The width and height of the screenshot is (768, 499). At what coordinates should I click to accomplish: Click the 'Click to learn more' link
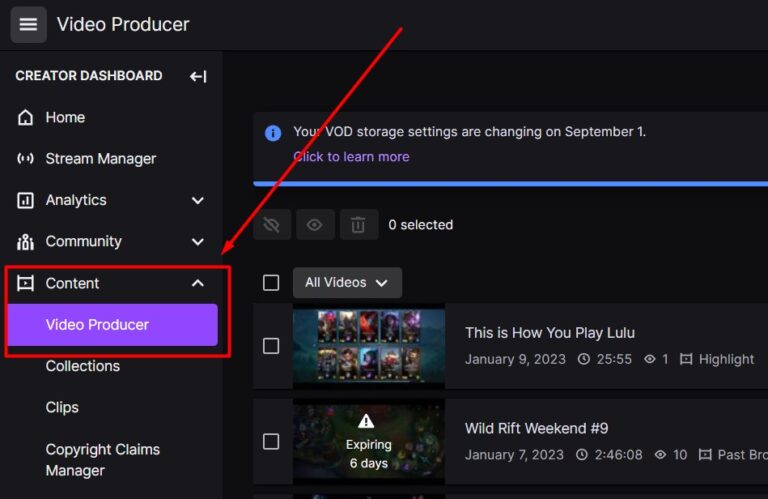point(351,157)
